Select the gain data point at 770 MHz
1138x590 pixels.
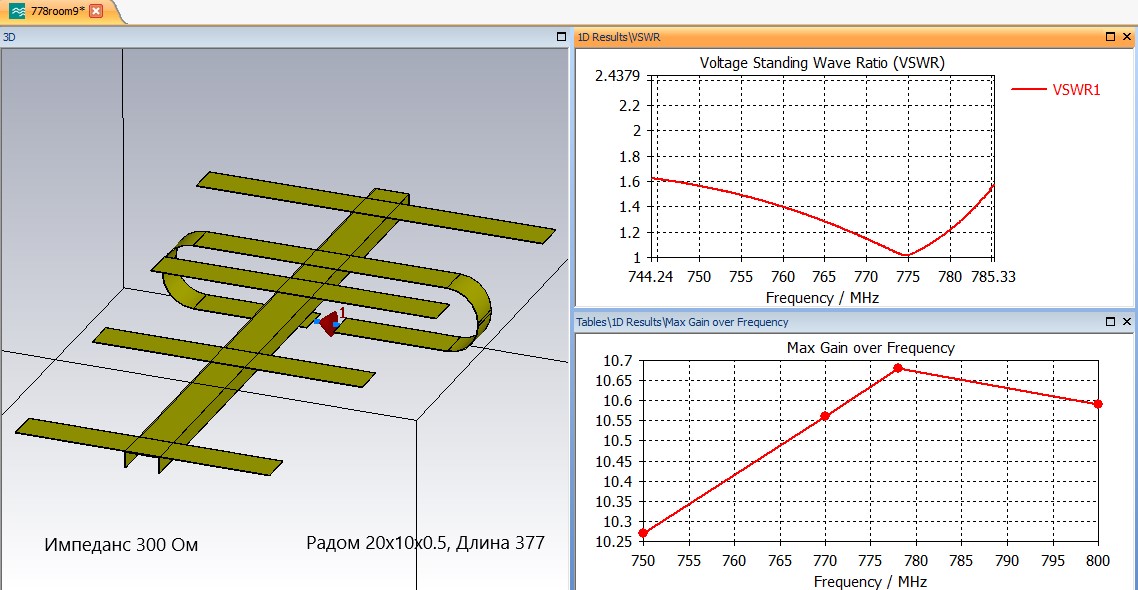[825, 416]
